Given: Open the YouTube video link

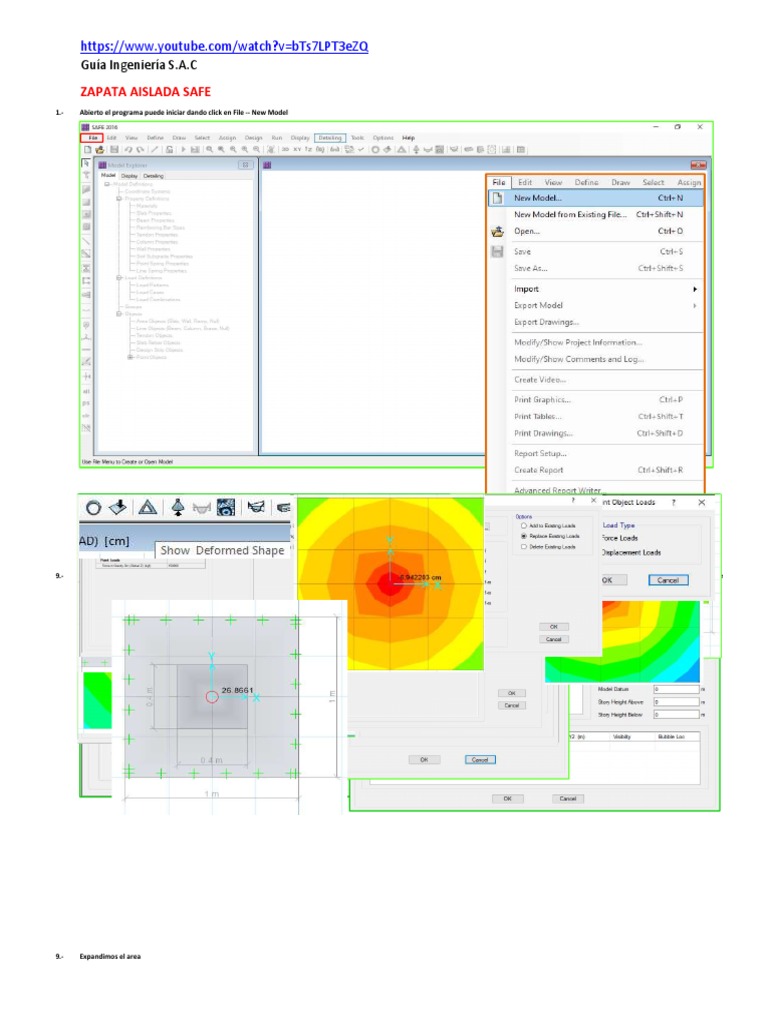Looking at the screenshot, I should pos(224,46).
